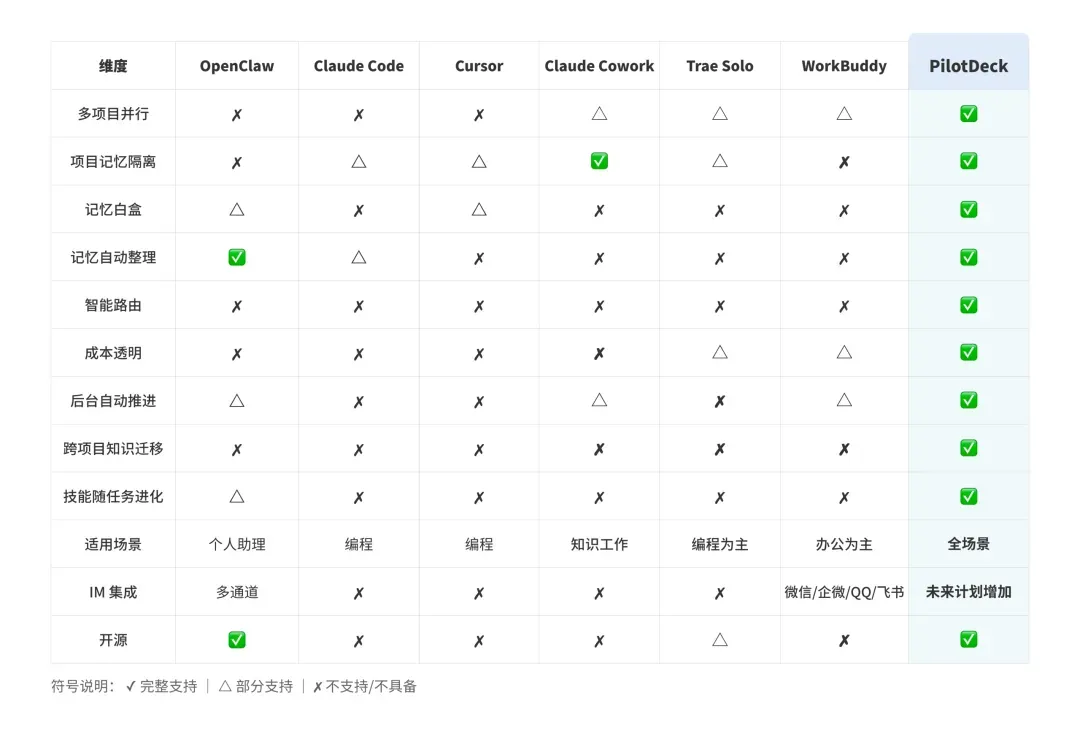Click PilotDeck's green check in 跨项目知识迁移 row
The width and height of the screenshot is (1080, 736).
pos(968,448)
